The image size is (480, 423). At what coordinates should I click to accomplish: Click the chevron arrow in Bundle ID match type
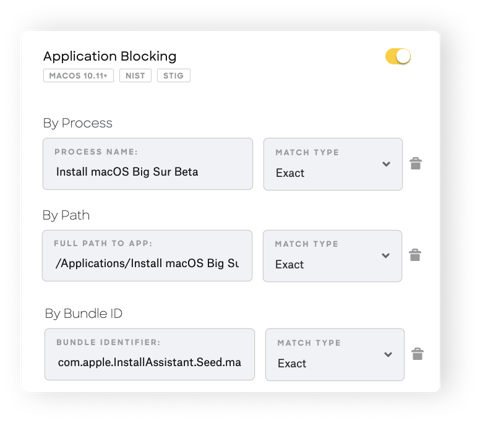pos(388,354)
